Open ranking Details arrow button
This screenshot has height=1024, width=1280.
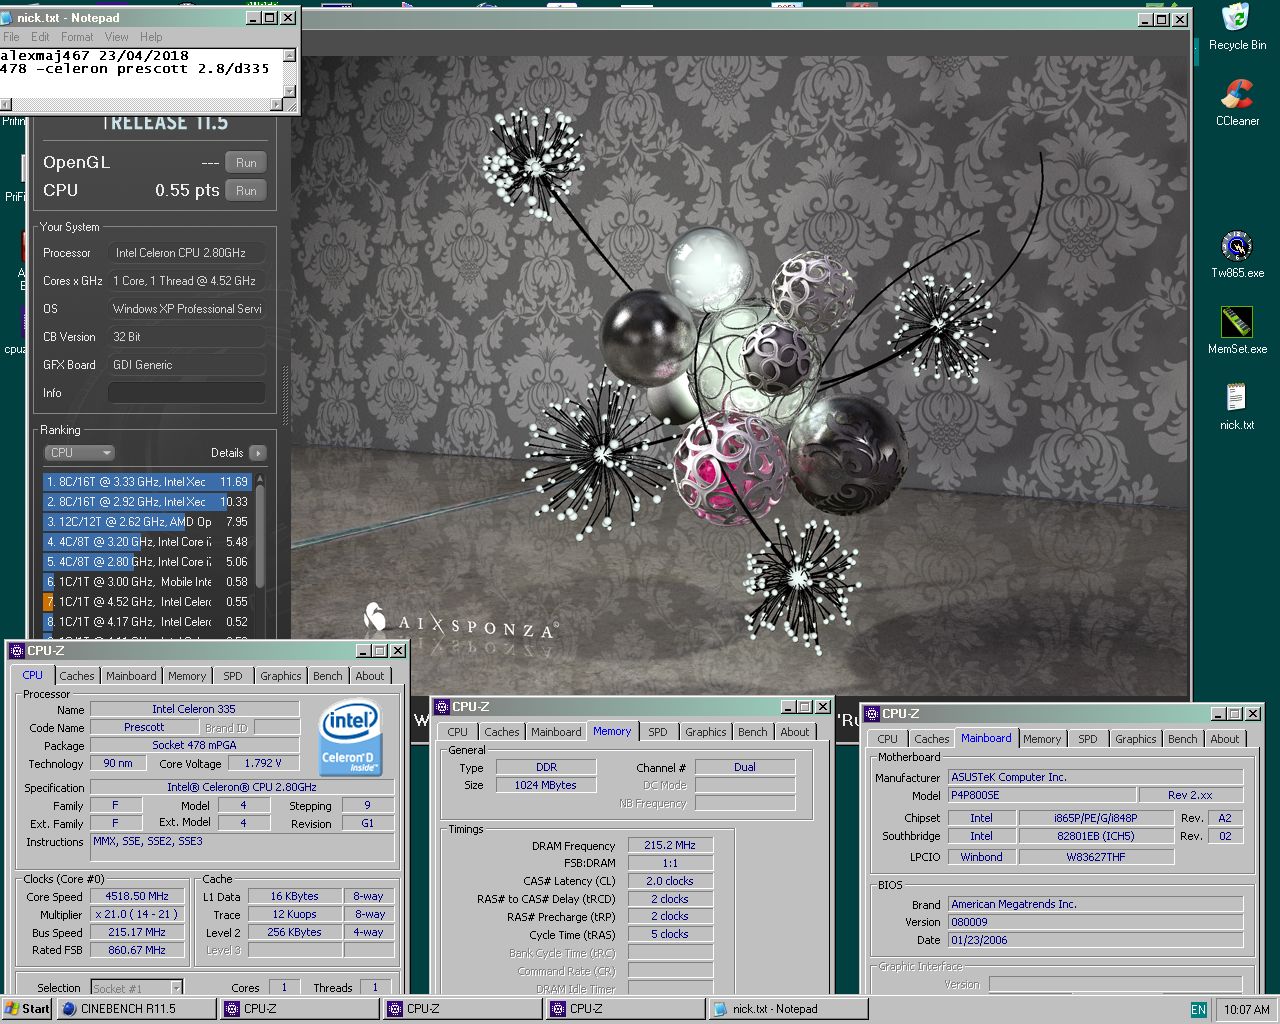258,453
